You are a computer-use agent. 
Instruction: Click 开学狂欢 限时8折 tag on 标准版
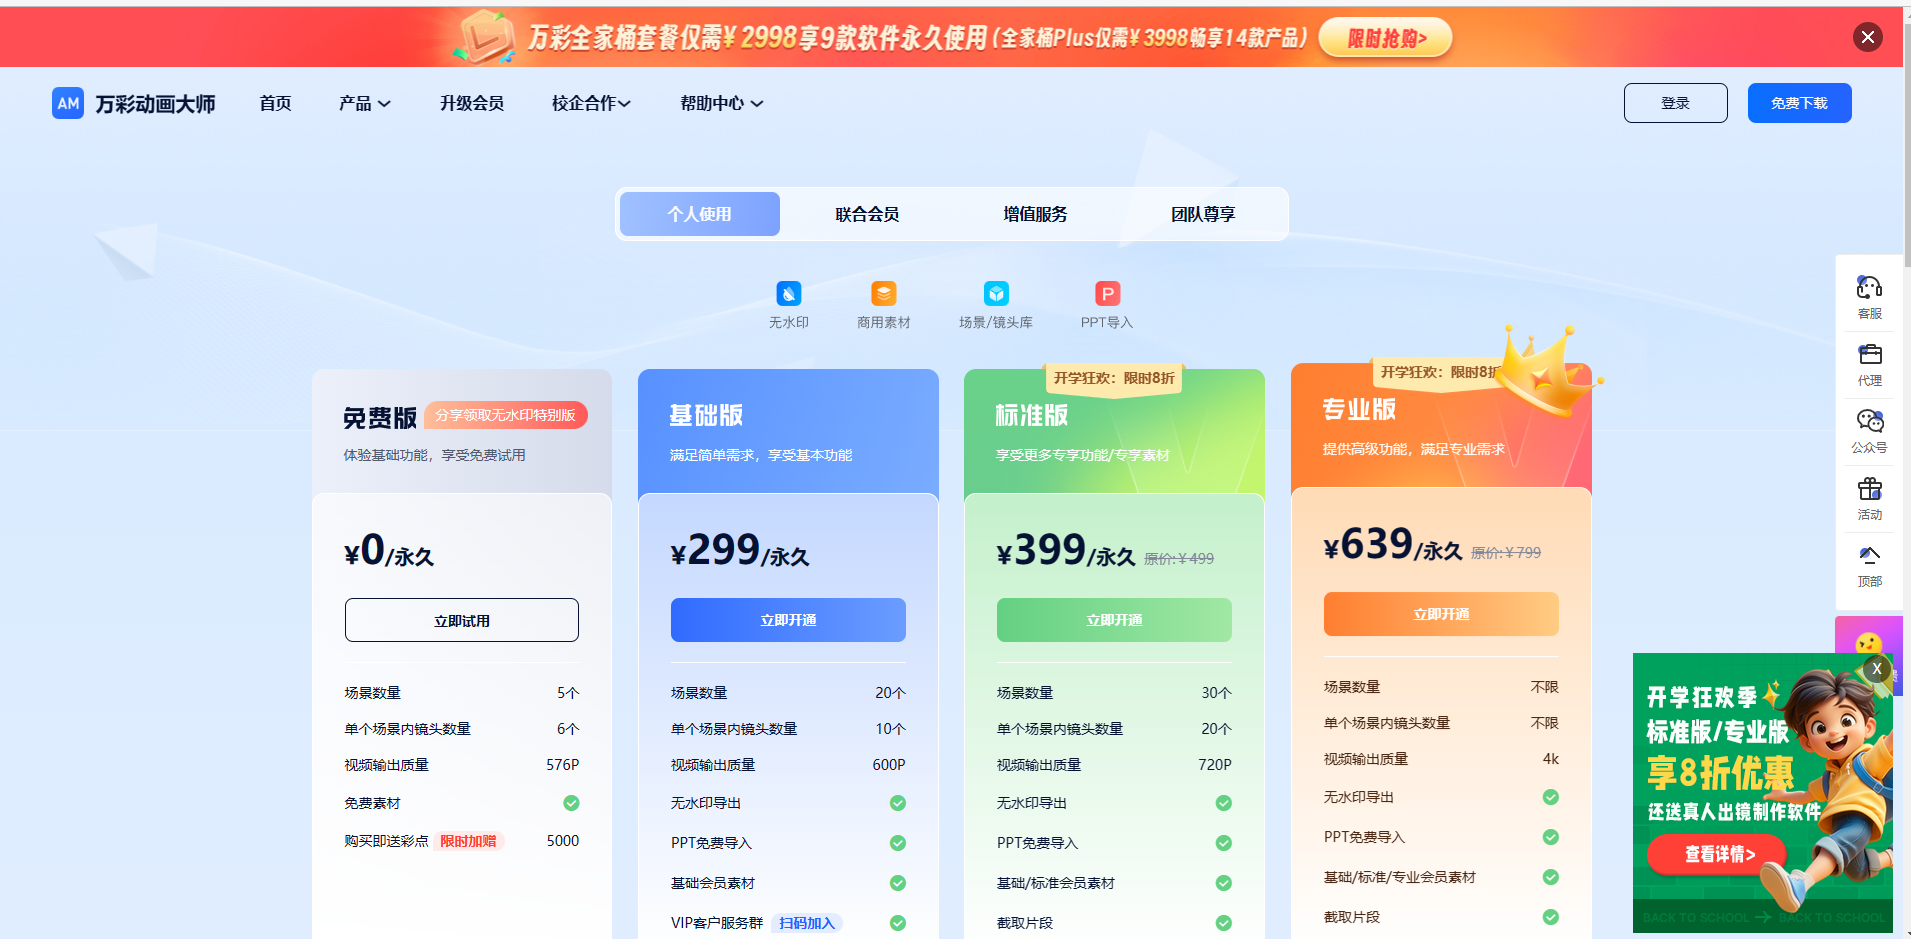pos(1114,378)
